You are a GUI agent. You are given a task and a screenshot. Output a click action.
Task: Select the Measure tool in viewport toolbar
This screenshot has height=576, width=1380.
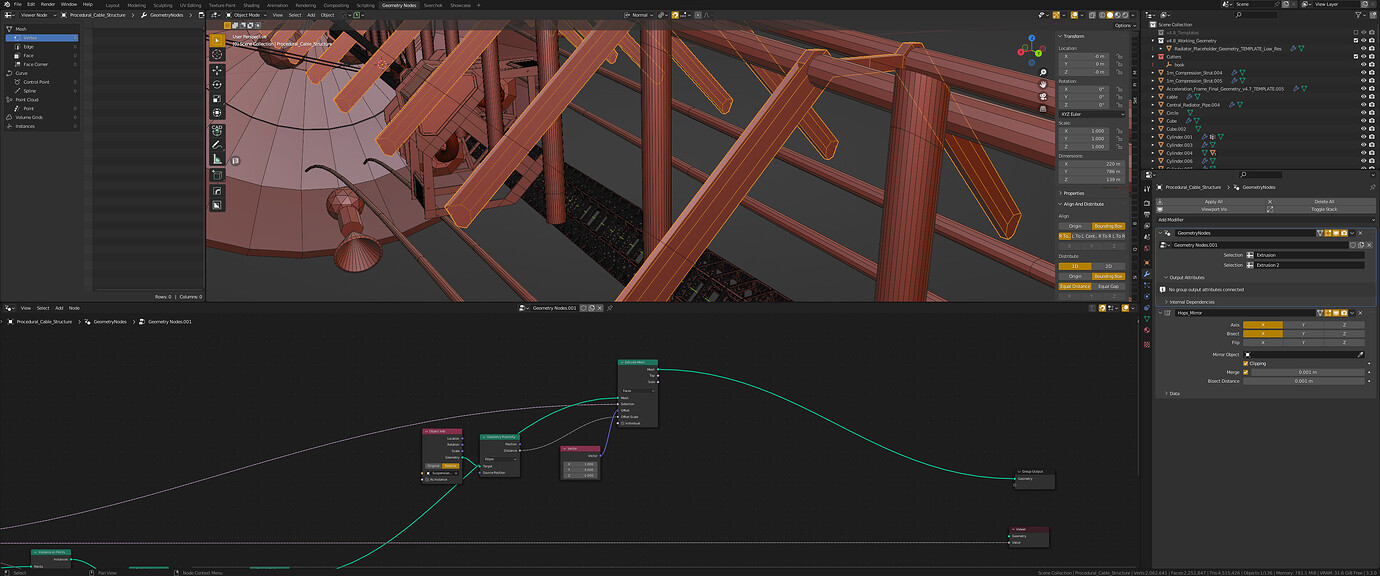217,158
